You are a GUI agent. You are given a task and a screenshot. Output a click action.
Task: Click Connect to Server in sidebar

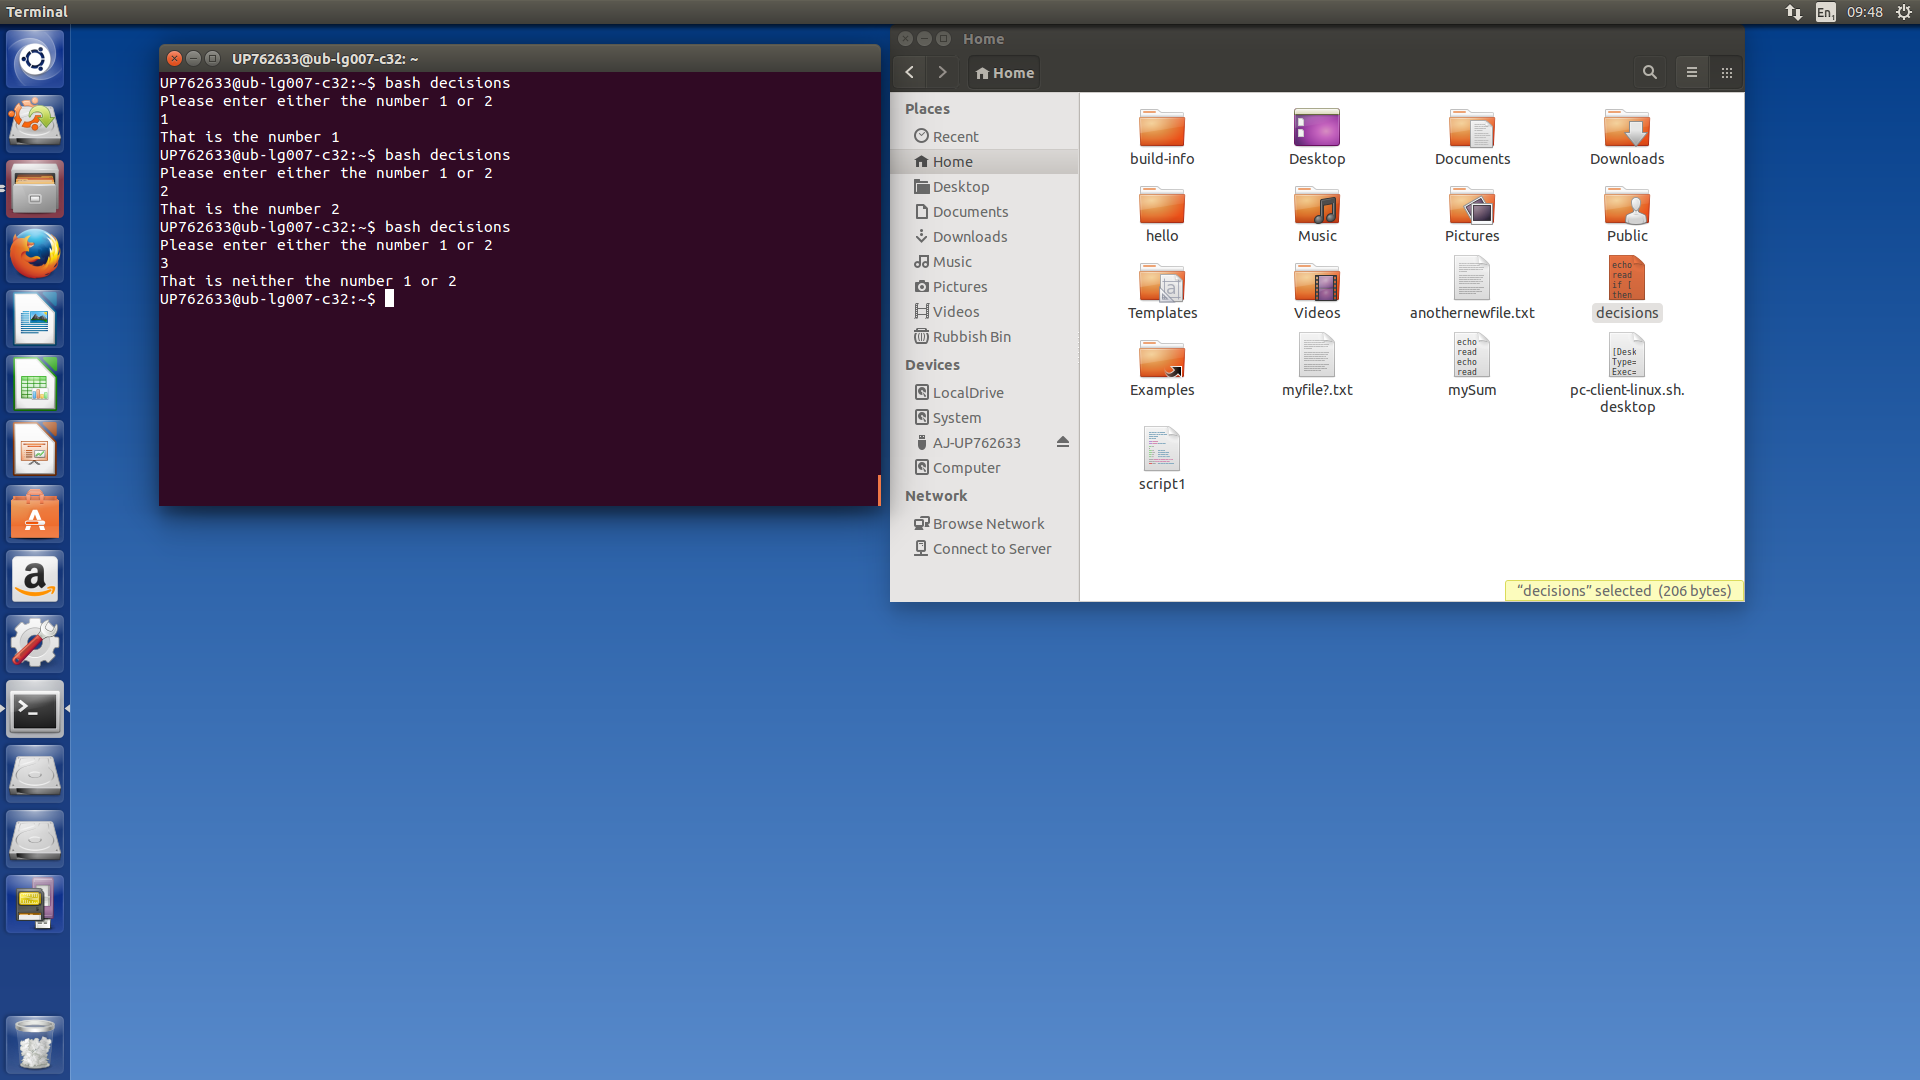pyautogui.click(x=984, y=548)
